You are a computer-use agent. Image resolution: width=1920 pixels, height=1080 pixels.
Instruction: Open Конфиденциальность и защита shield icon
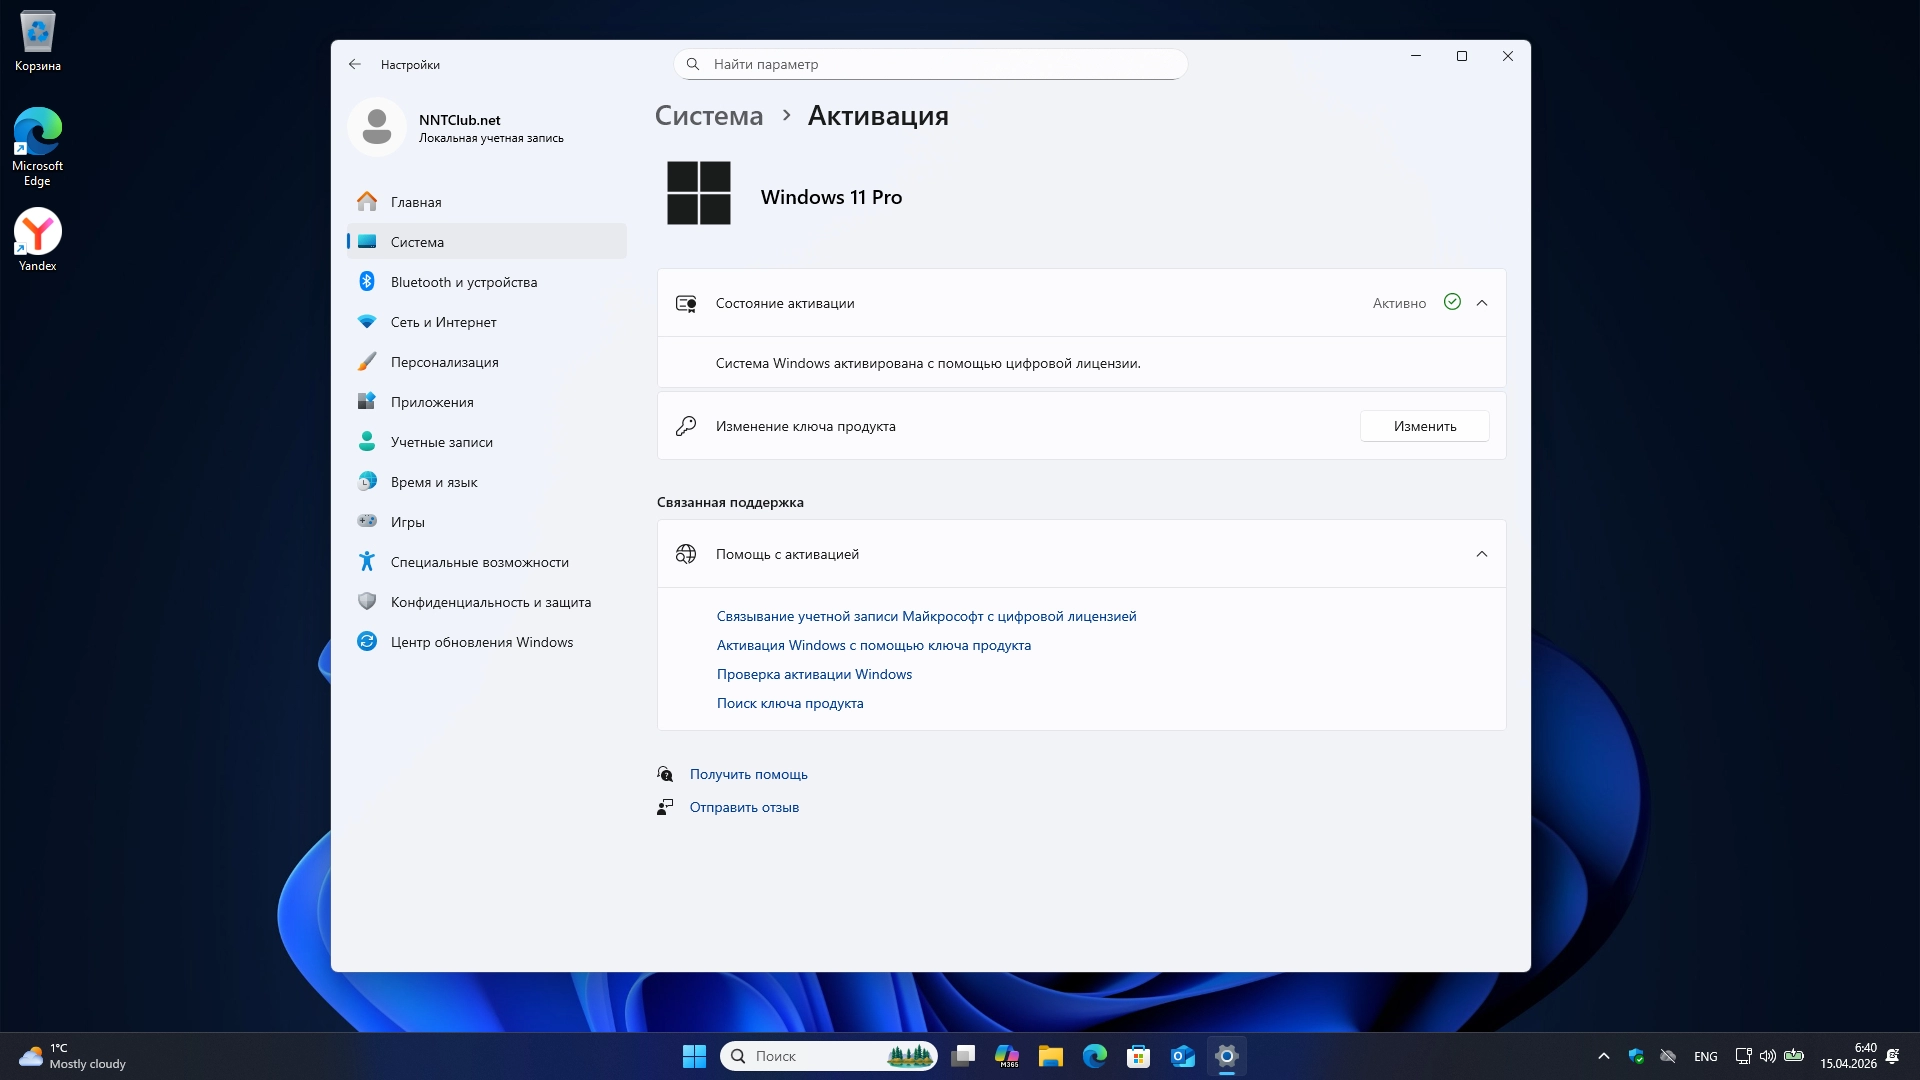click(x=367, y=602)
